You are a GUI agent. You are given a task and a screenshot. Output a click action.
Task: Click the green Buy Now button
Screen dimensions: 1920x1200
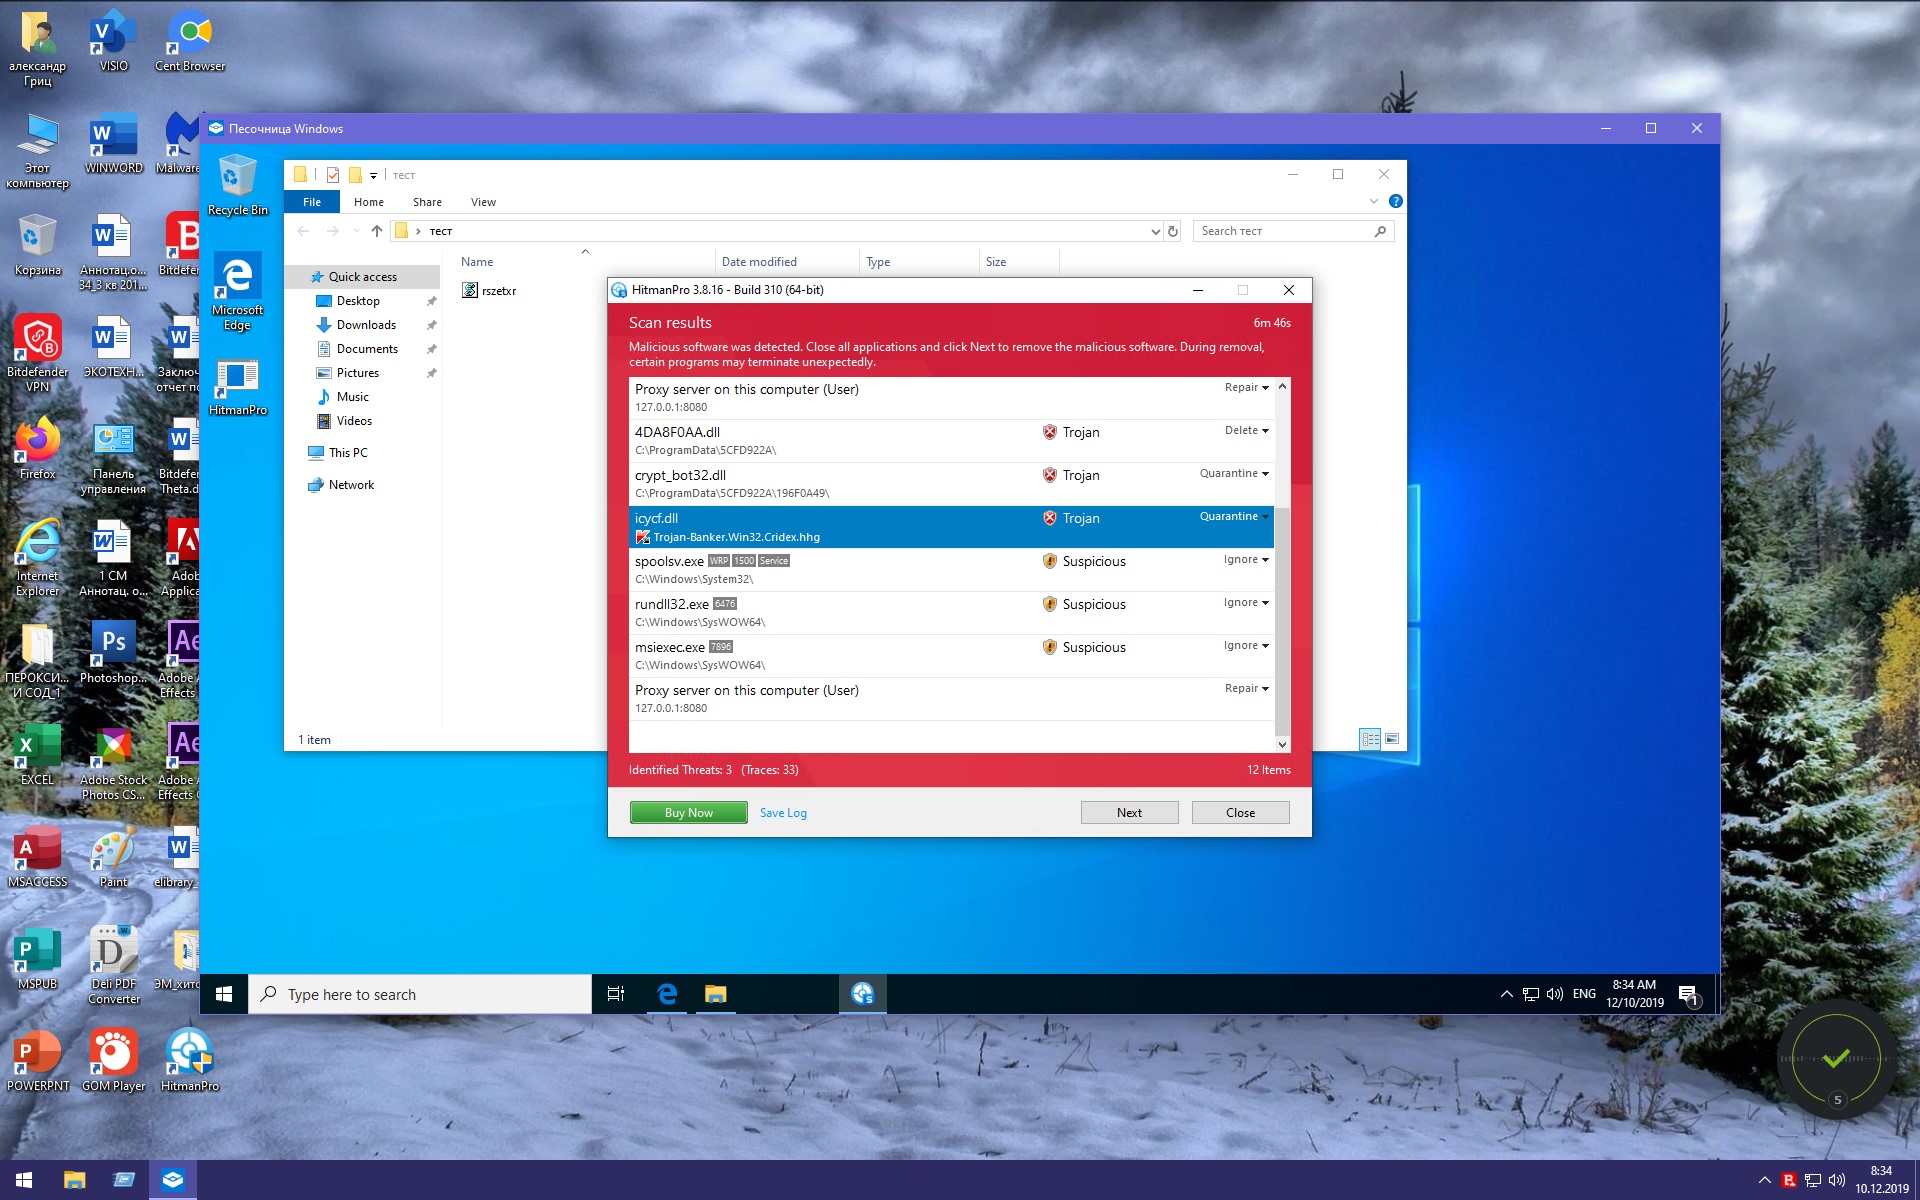coord(688,813)
